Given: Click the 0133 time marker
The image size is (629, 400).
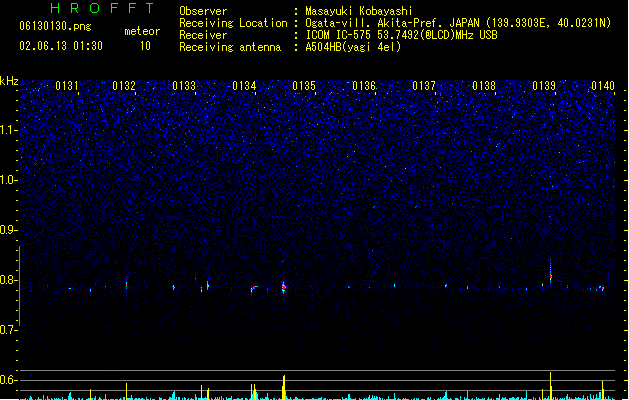Looking at the screenshot, I should (x=184, y=86).
